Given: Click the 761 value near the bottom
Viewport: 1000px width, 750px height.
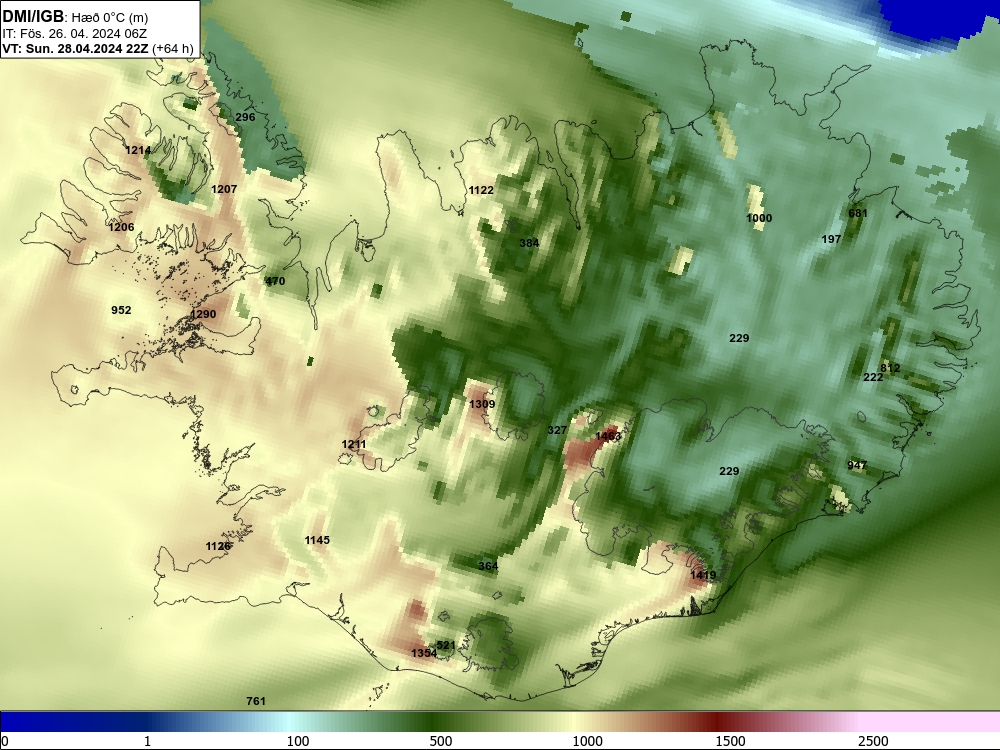Looking at the screenshot, I should coord(256,702).
